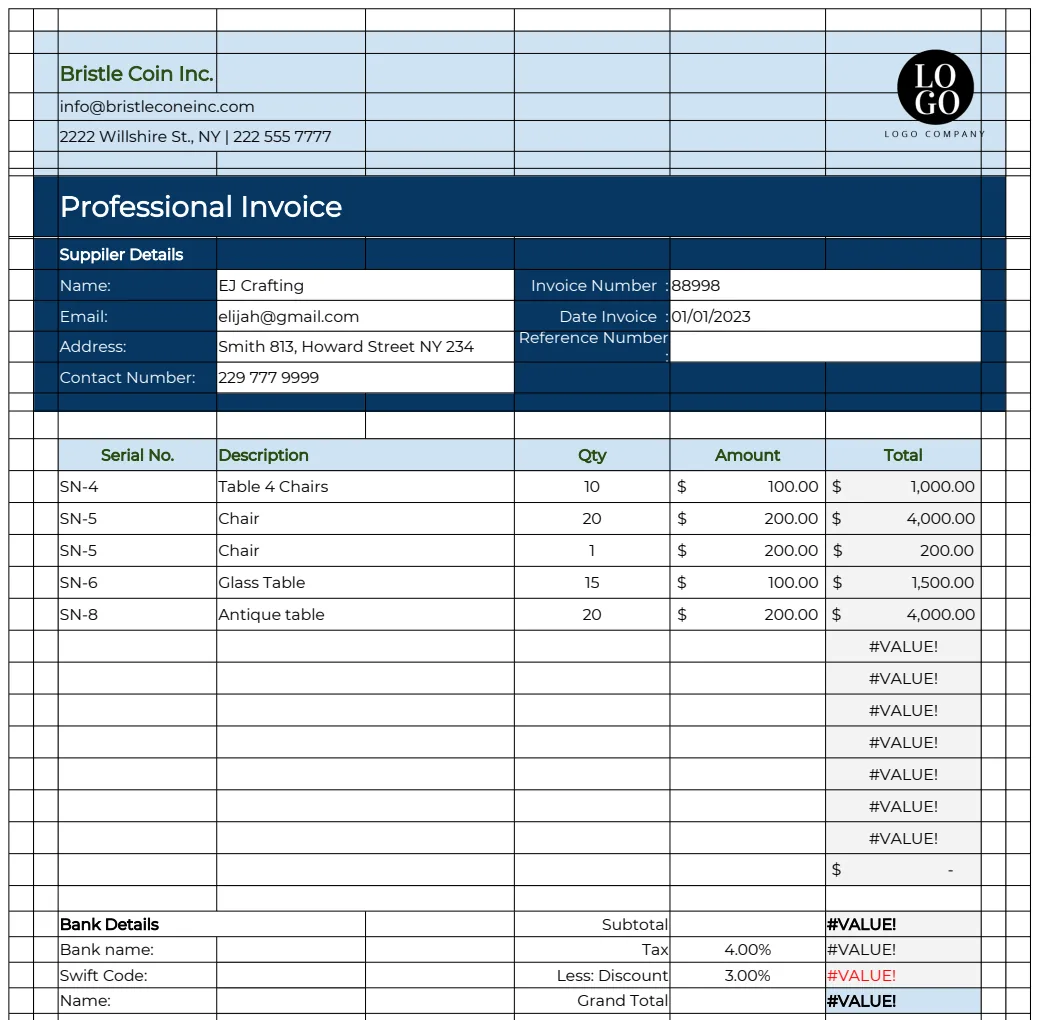Viewport: 1039px width, 1020px height.
Task: Select the Table 4 Chairs description cell
Action: 365,486
